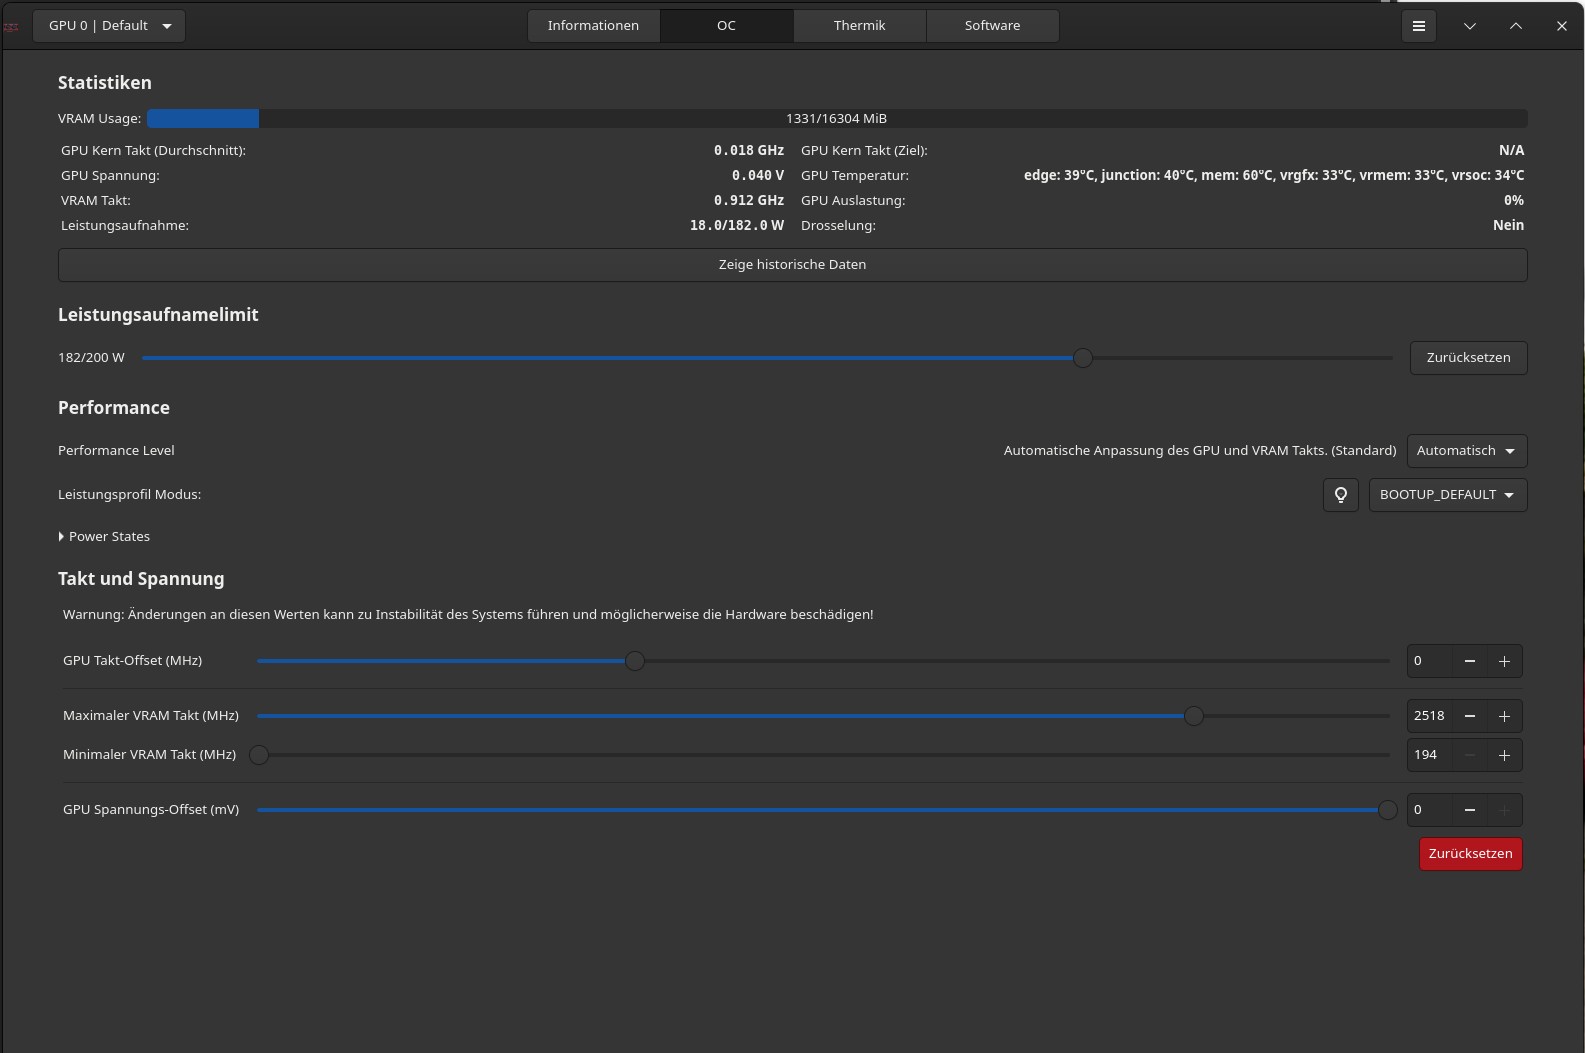Image resolution: width=1585 pixels, height=1053 pixels.
Task: Expand the Power States section
Action: coord(105,537)
